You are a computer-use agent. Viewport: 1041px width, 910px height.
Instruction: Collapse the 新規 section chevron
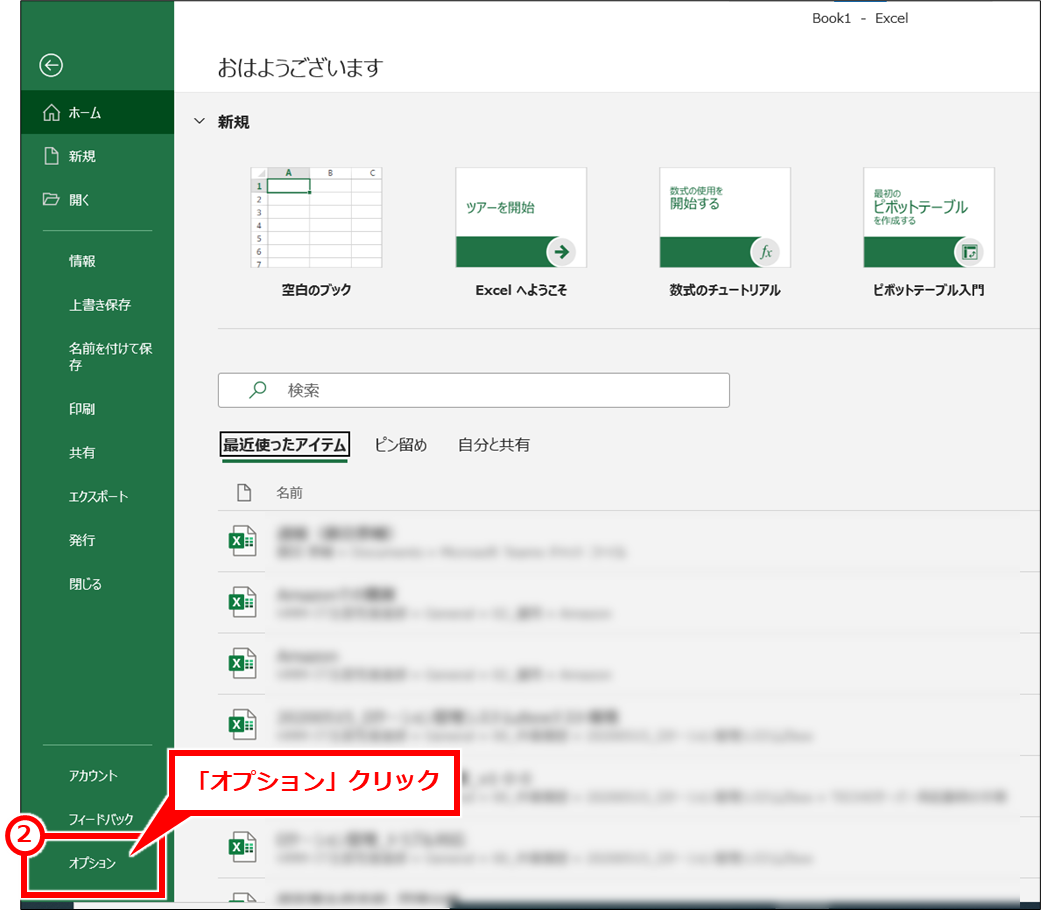[199, 121]
